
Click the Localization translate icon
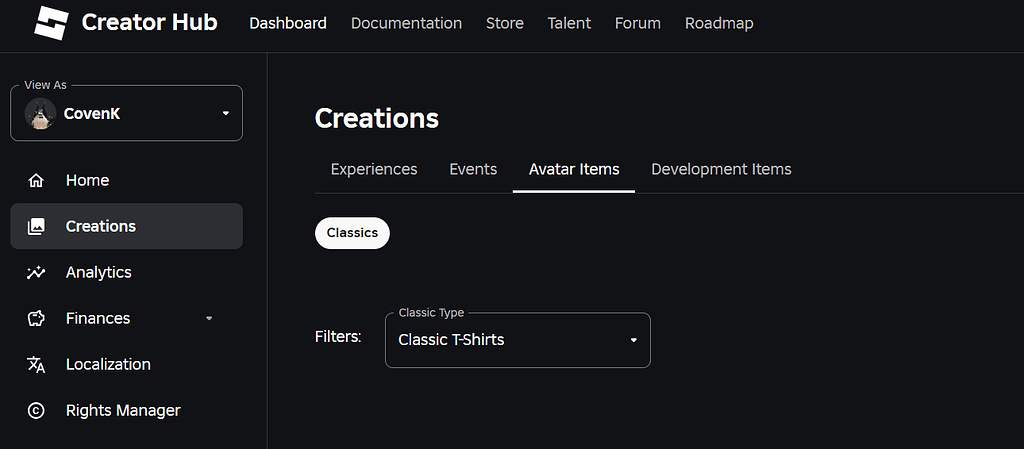36,364
